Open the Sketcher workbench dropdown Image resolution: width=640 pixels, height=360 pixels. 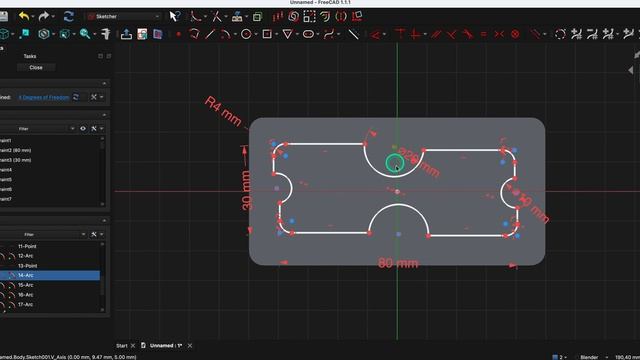(124, 16)
